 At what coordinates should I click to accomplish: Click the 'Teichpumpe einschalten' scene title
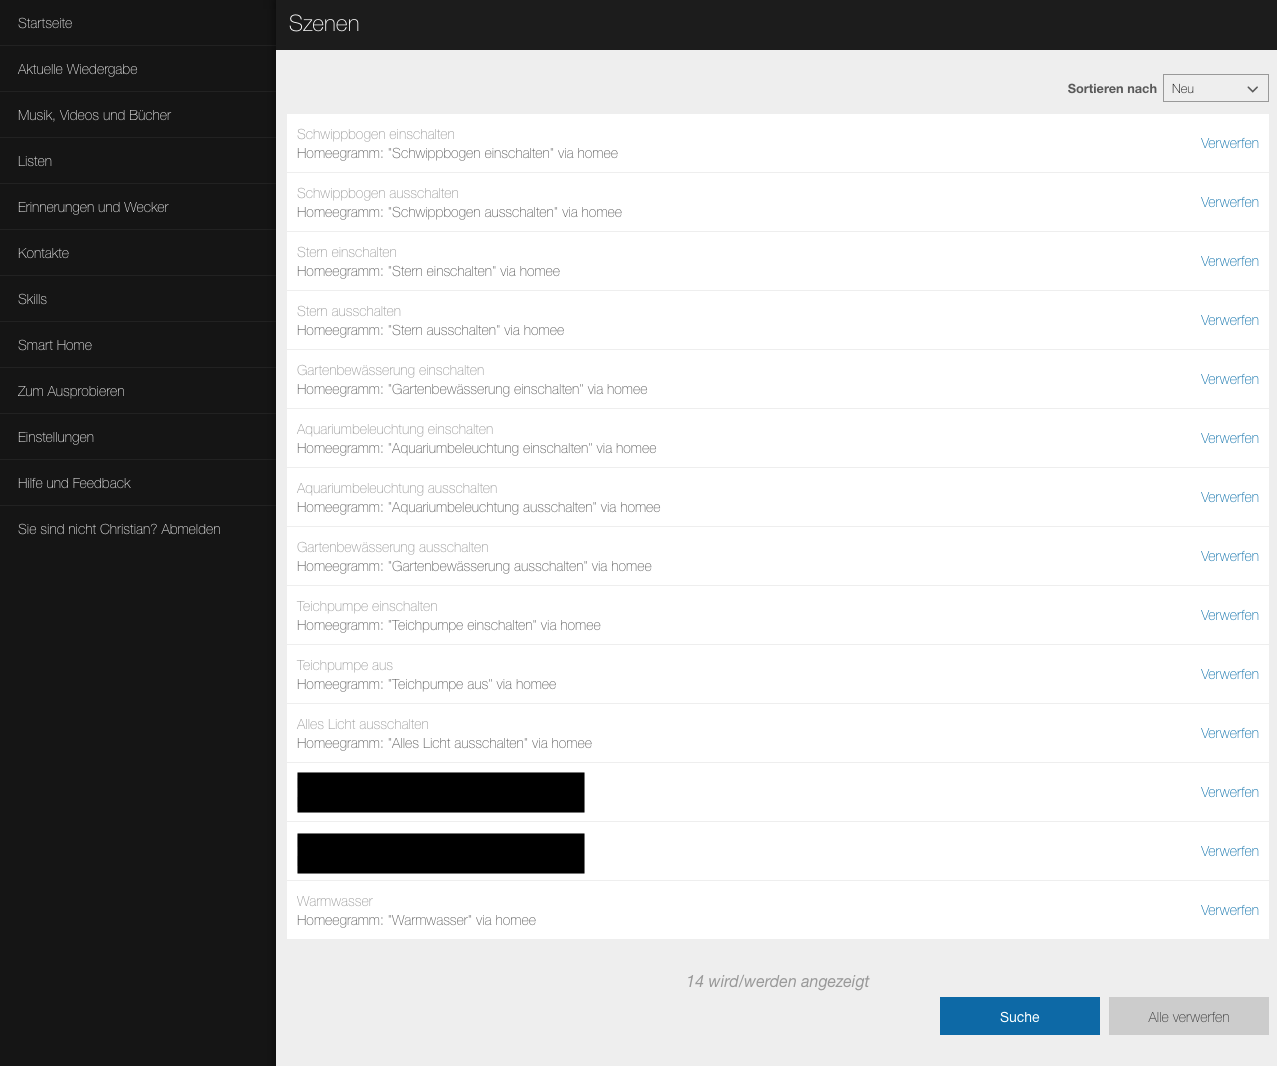pyautogui.click(x=367, y=606)
